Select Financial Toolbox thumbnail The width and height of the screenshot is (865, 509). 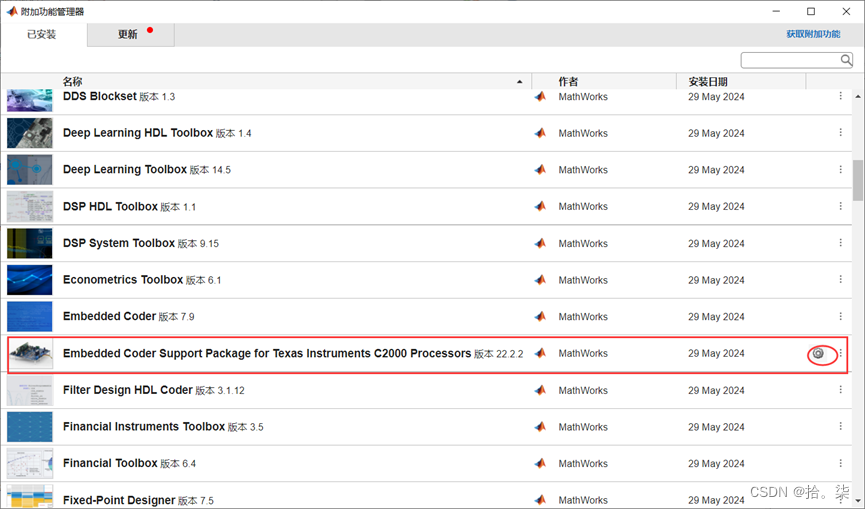[x=30, y=464]
